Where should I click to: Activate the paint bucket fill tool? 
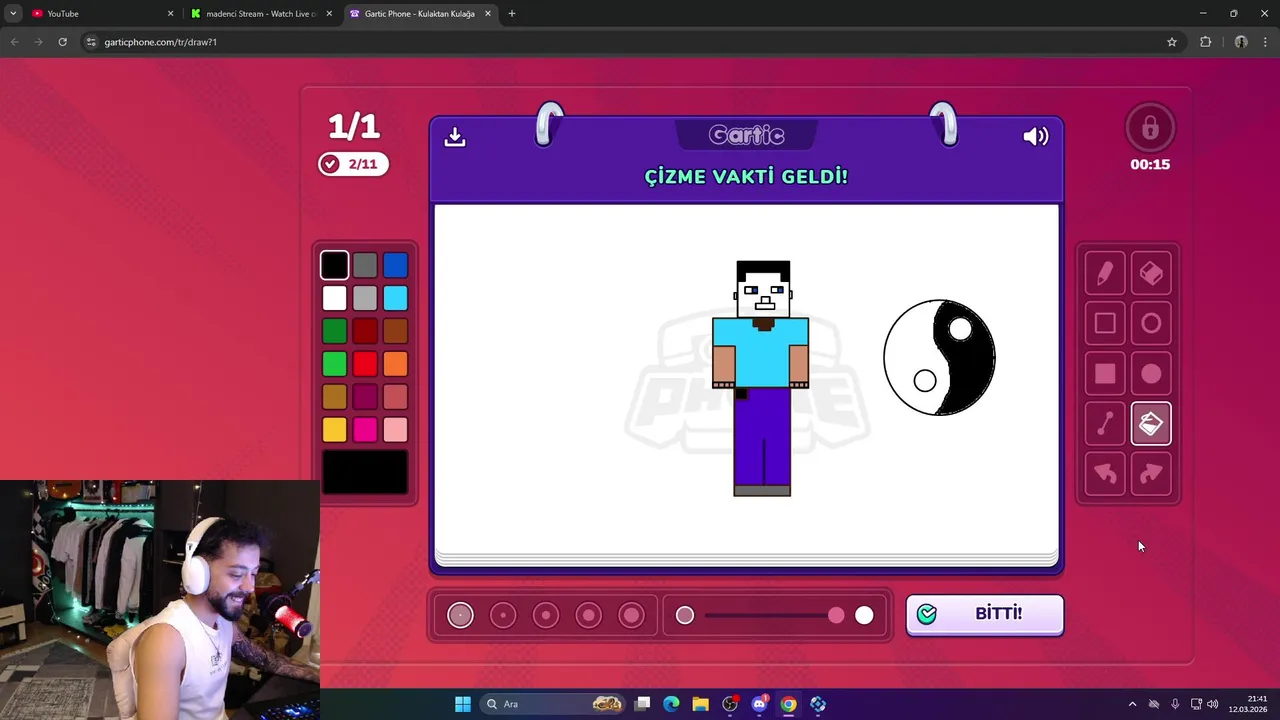1151,424
